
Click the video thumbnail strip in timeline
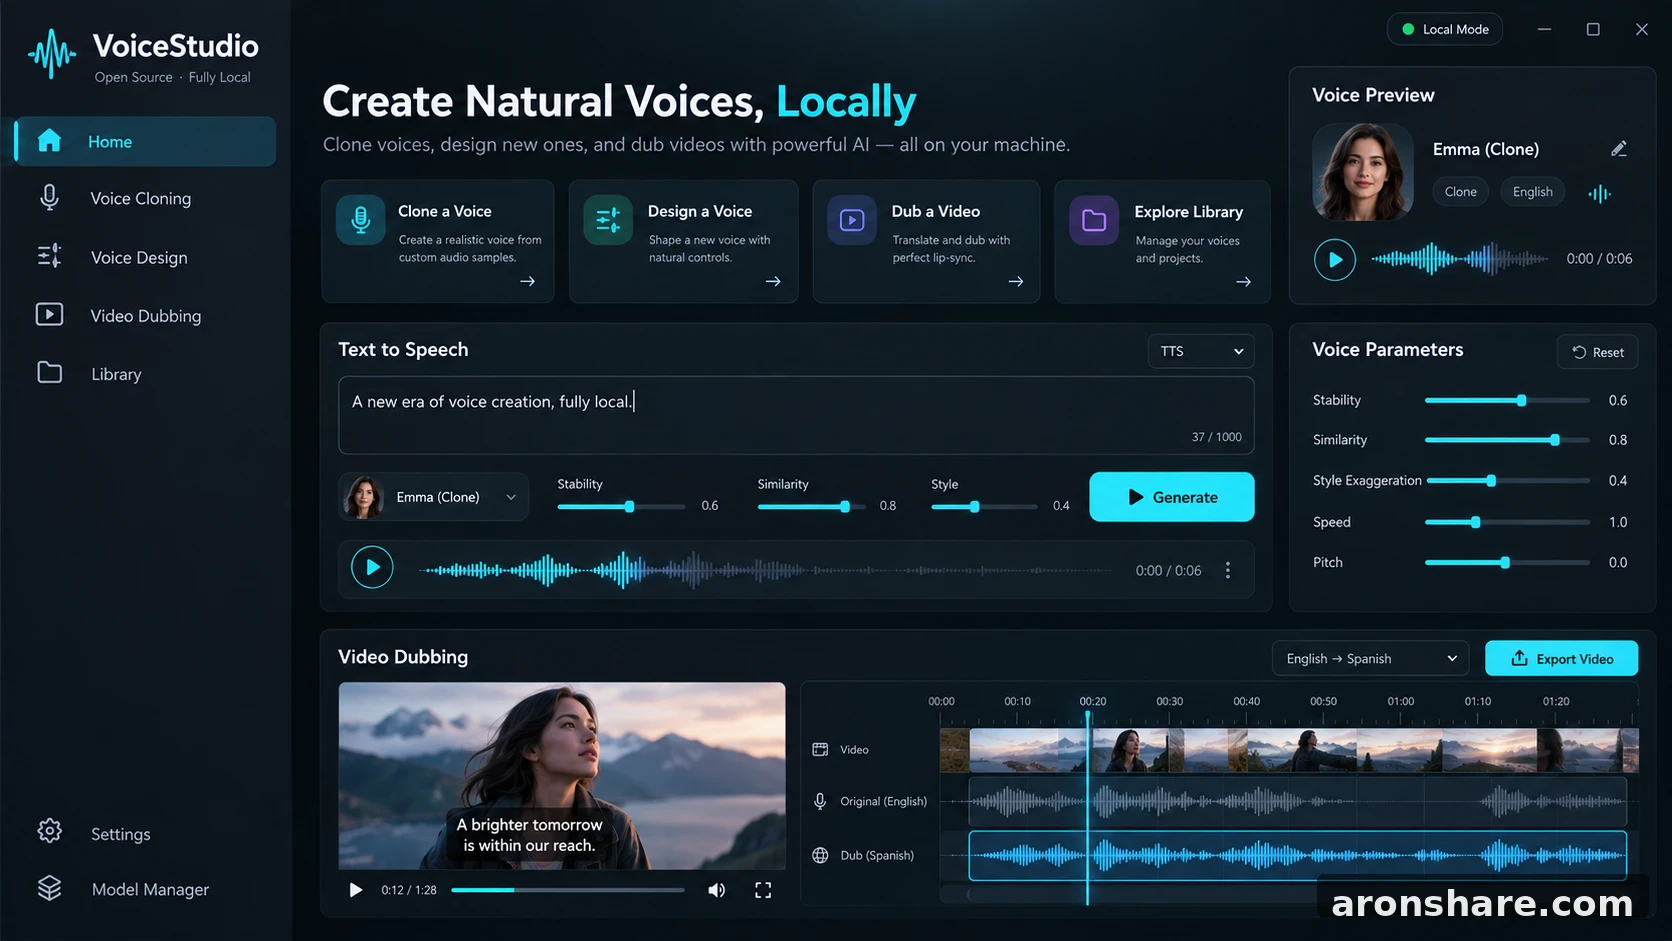click(1289, 750)
